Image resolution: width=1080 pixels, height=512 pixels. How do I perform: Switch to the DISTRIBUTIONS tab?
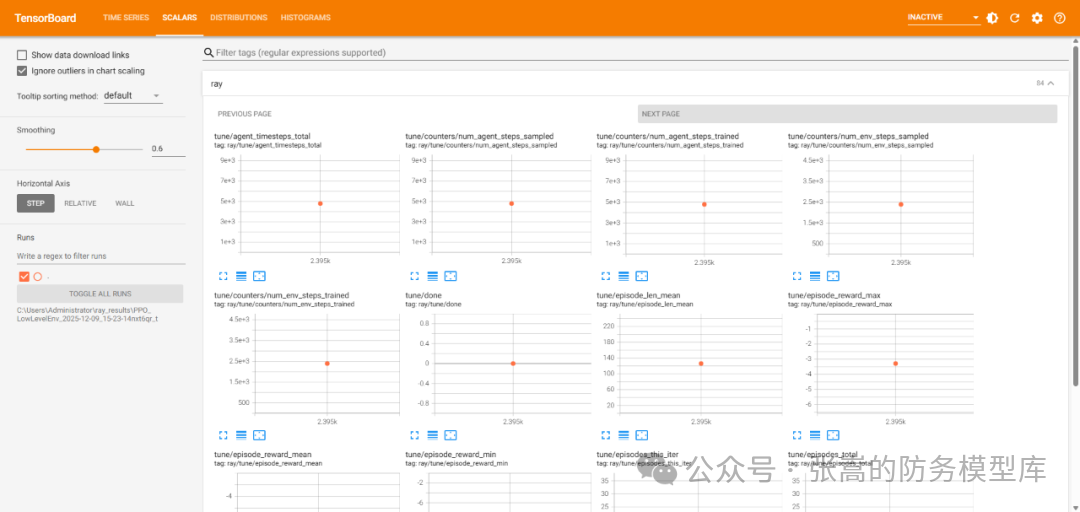(239, 18)
